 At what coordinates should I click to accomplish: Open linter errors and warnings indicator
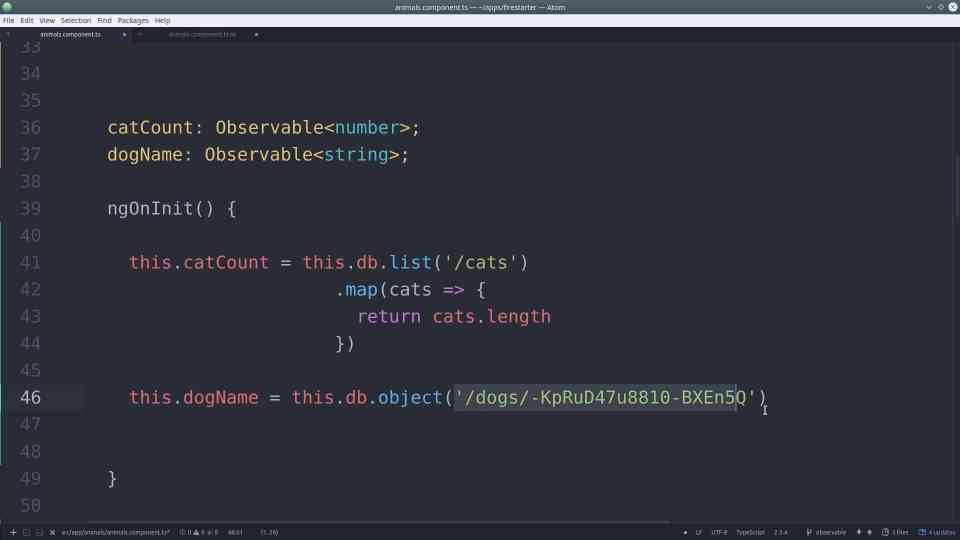click(x=198, y=532)
